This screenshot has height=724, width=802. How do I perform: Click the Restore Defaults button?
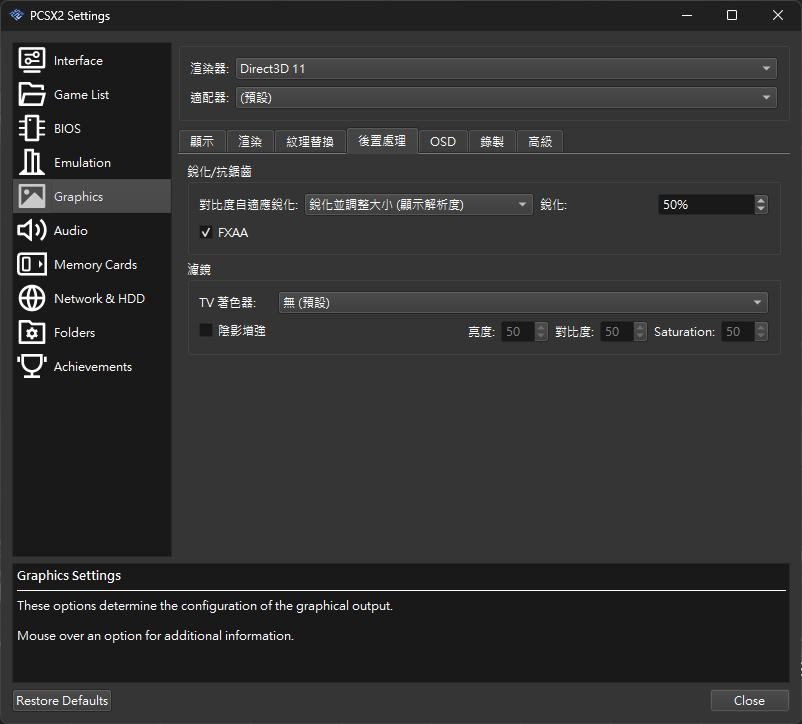tap(62, 701)
